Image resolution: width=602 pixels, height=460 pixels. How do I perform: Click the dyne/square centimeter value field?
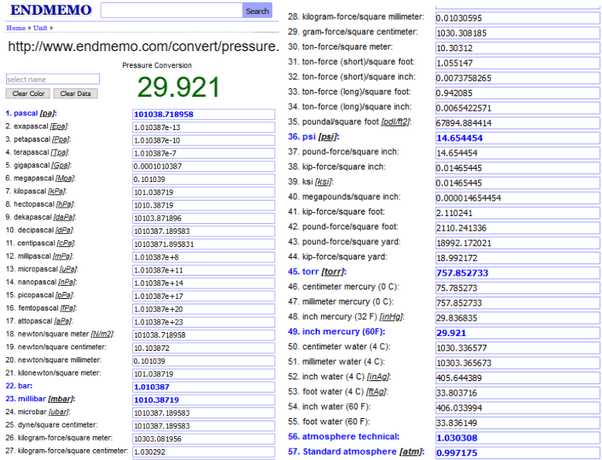click(x=203, y=426)
